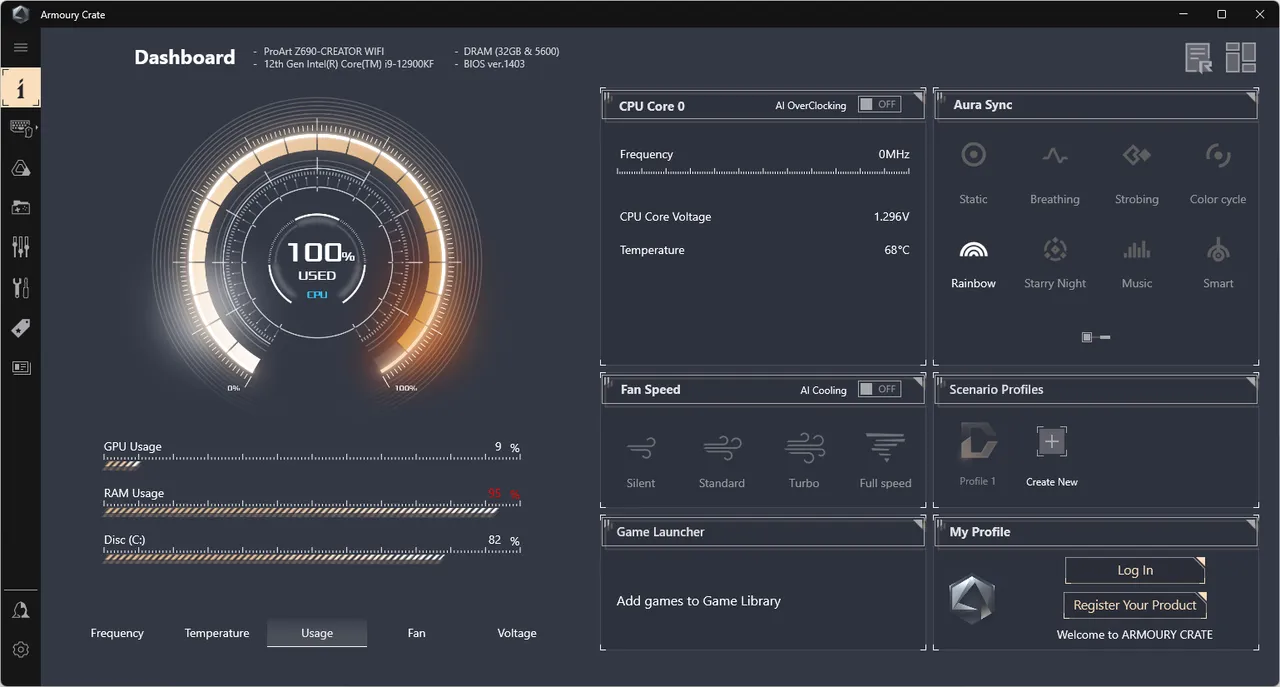This screenshot has width=1280, height=687.
Task: Choose the Full speed fan mode
Action: pos(885,460)
